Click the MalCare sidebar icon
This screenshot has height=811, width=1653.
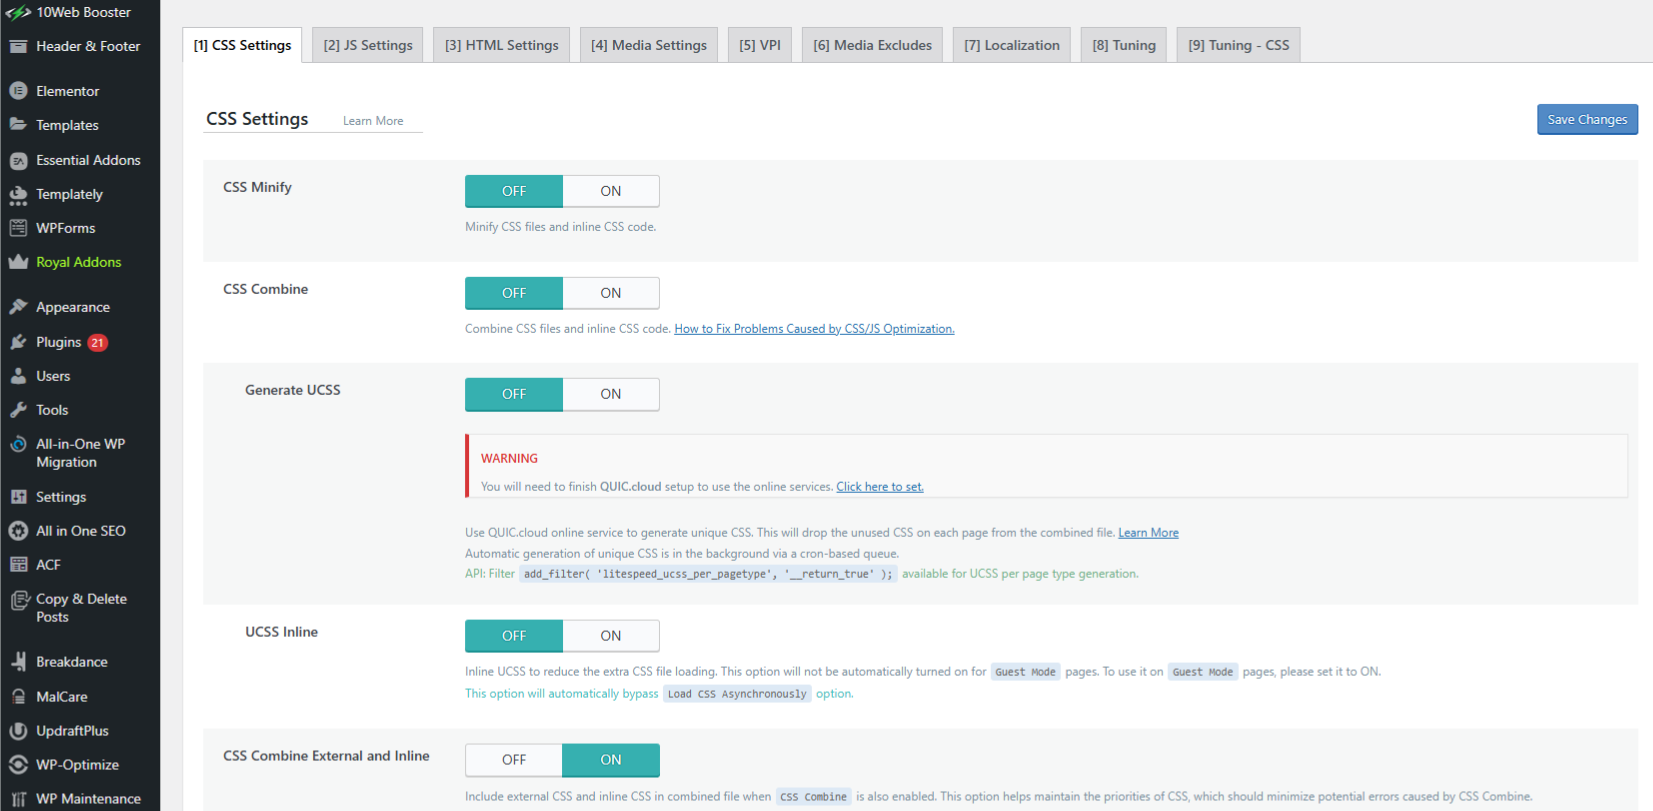click(18, 697)
